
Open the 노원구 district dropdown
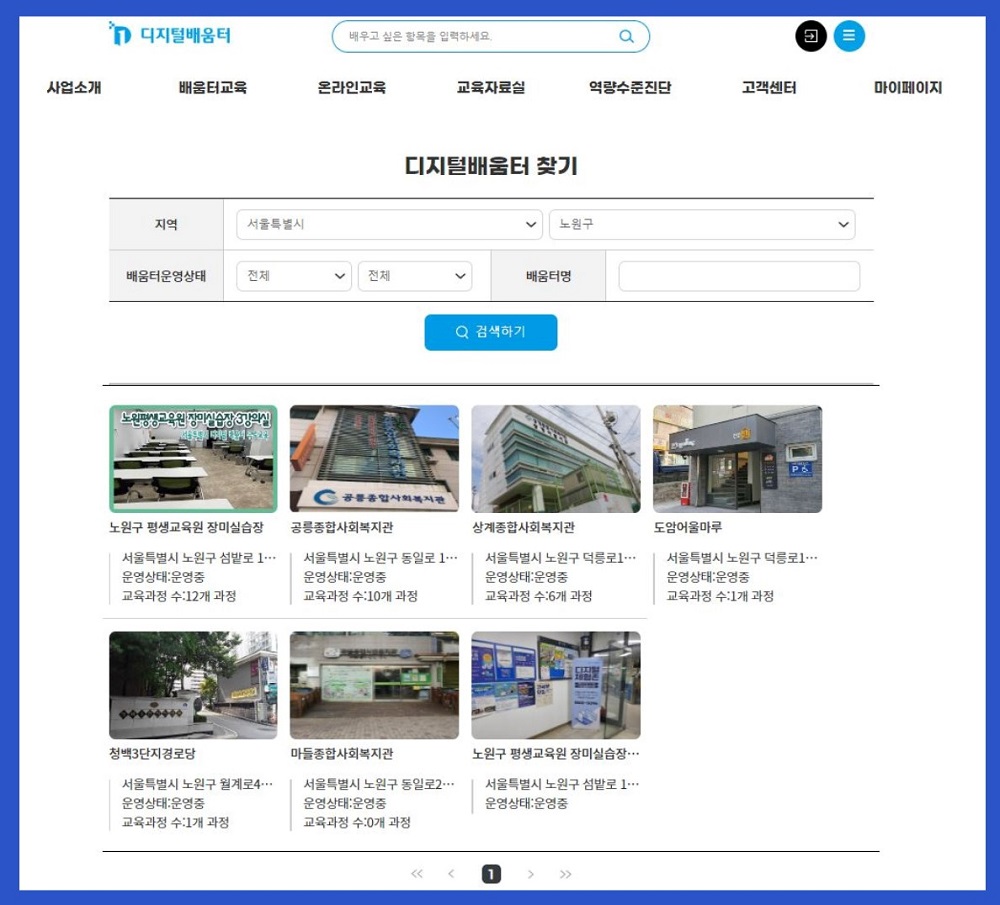click(x=701, y=225)
